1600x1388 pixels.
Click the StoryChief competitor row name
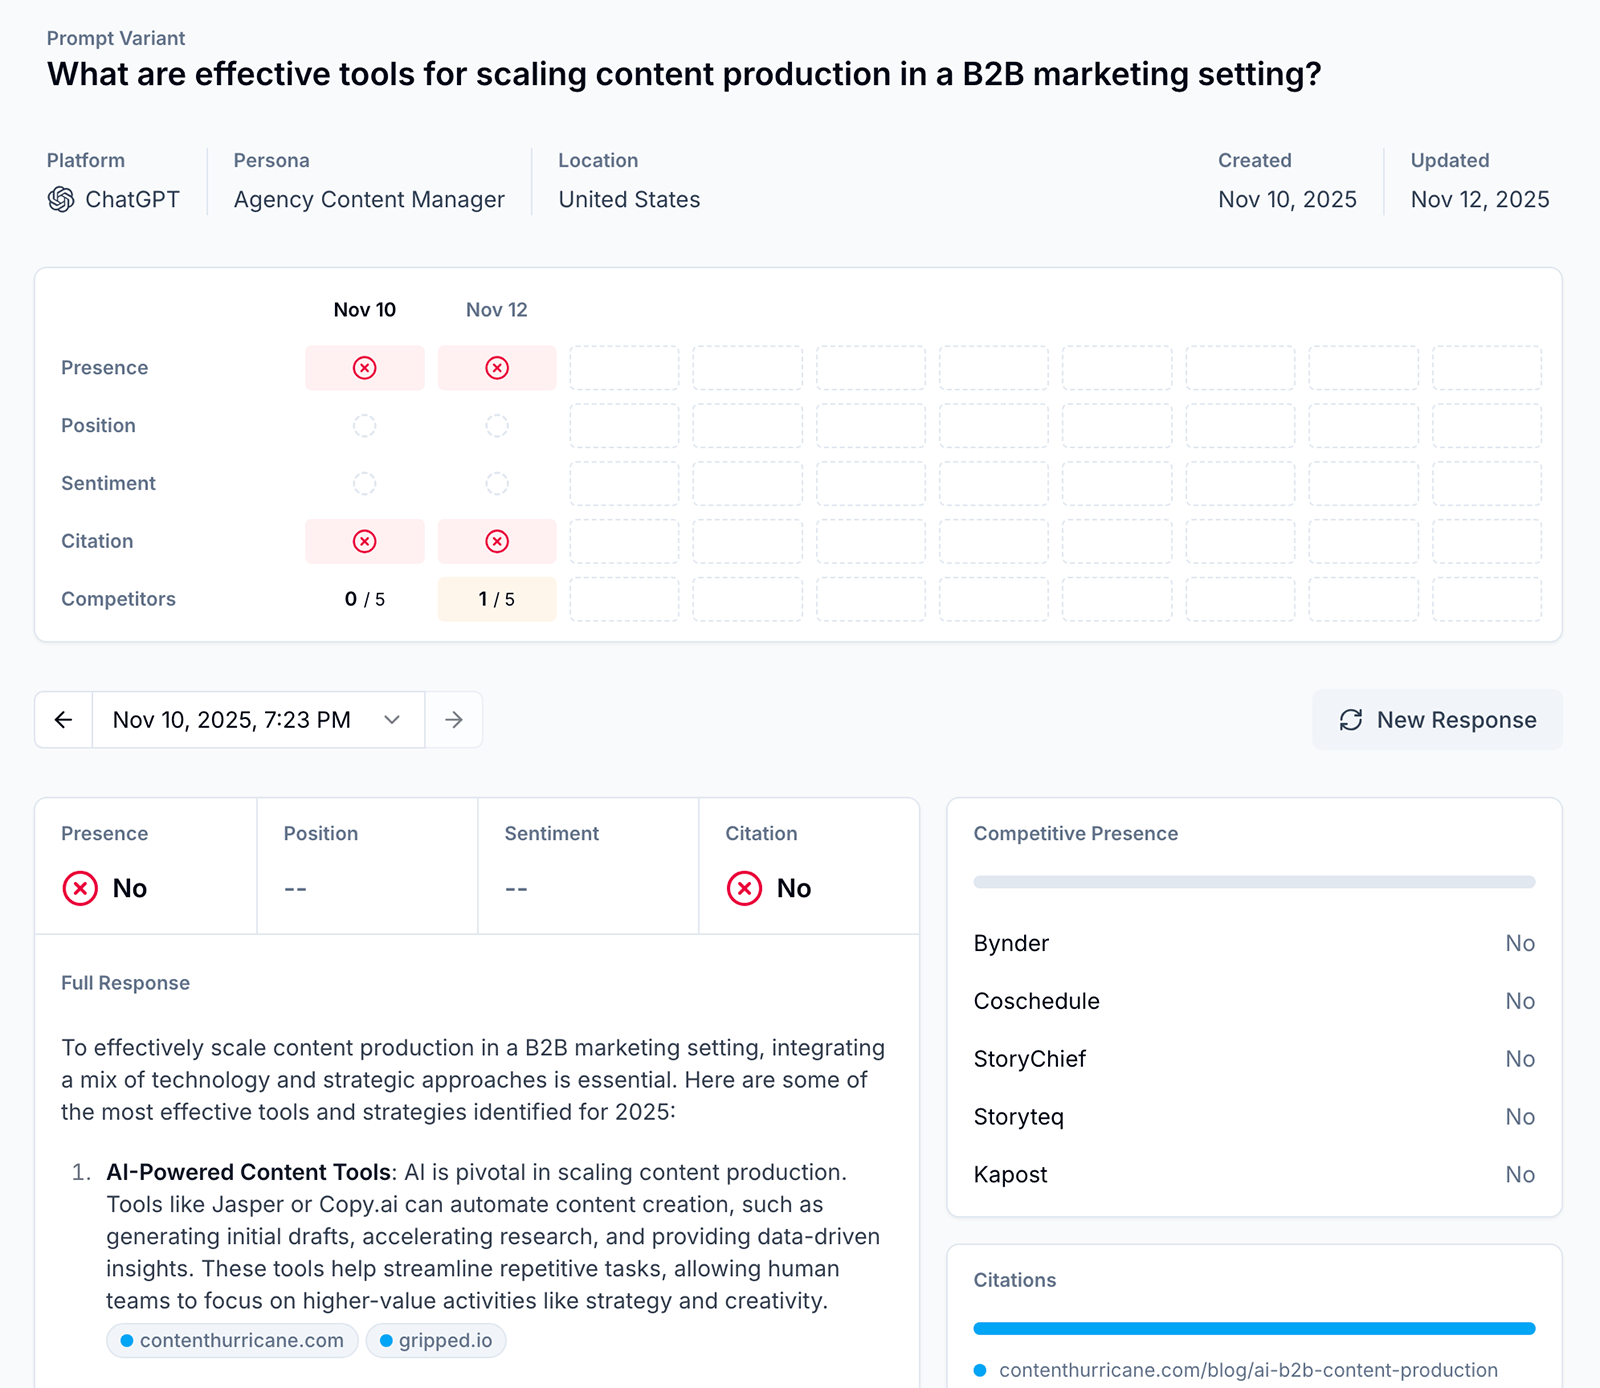[1030, 1059]
